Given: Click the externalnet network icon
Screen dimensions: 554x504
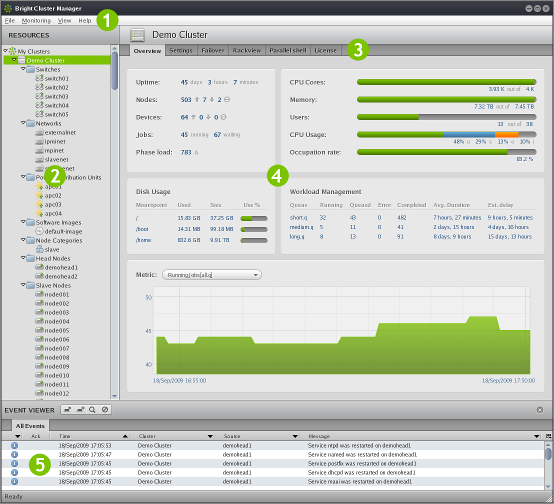Looking at the screenshot, I should [39, 133].
